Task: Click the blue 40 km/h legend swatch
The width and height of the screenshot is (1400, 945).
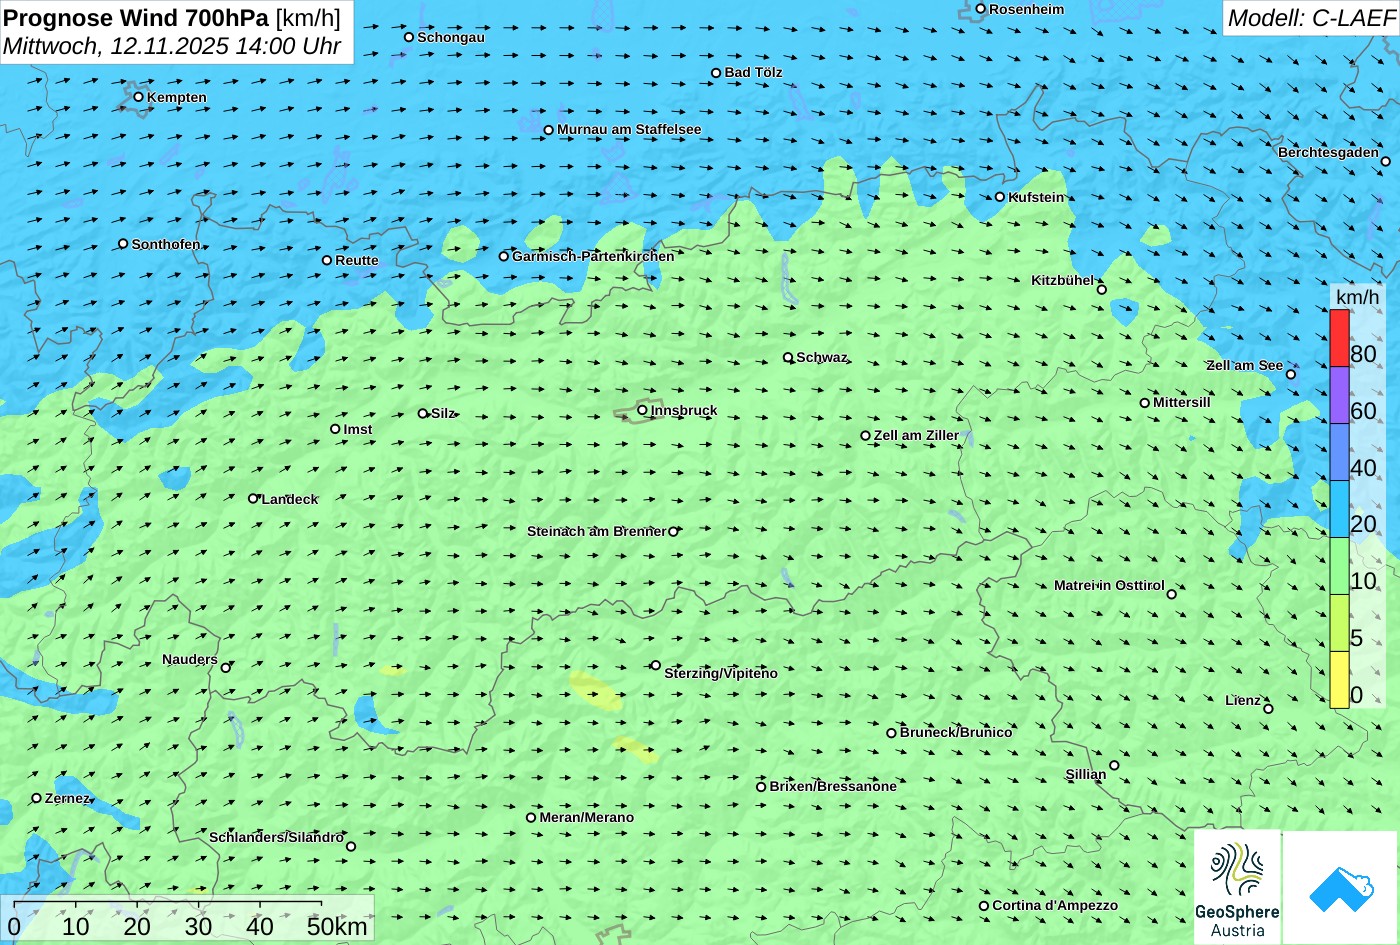Action: pyautogui.click(x=1339, y=452)
